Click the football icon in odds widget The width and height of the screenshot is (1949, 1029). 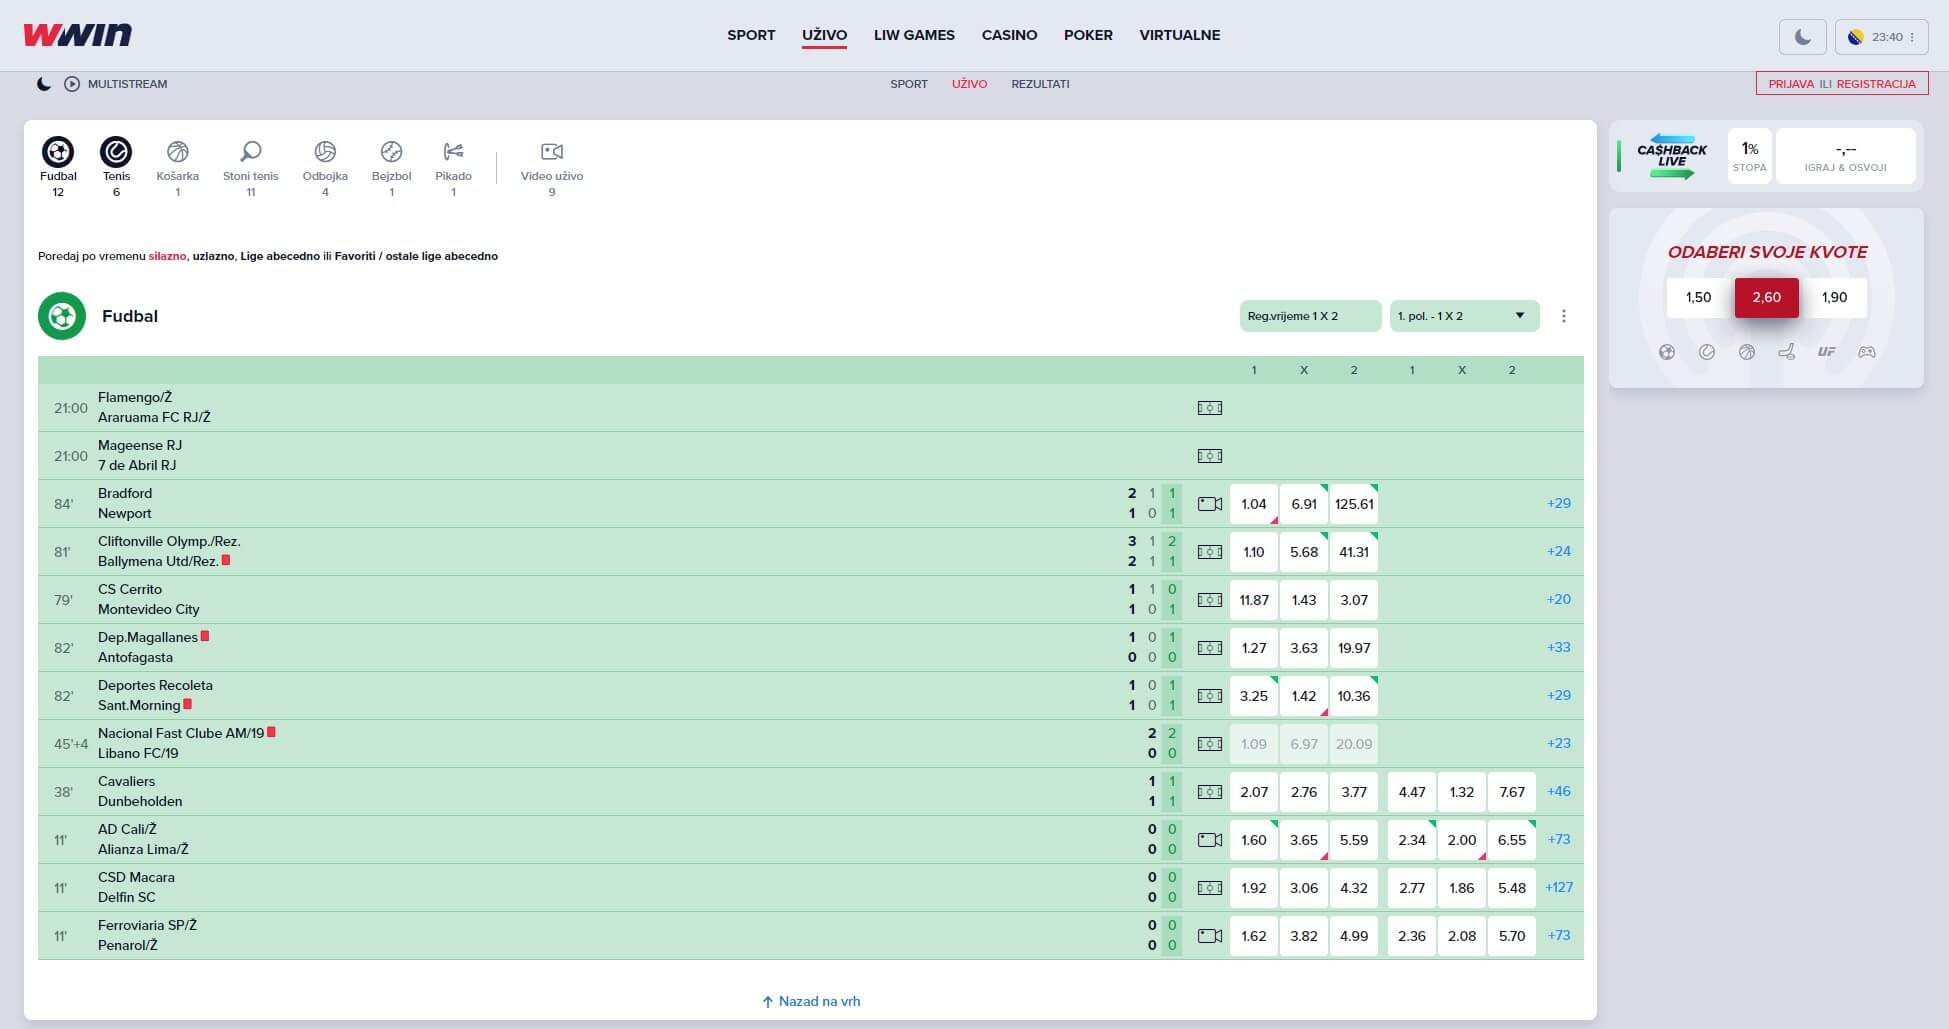click(1667, 352)
